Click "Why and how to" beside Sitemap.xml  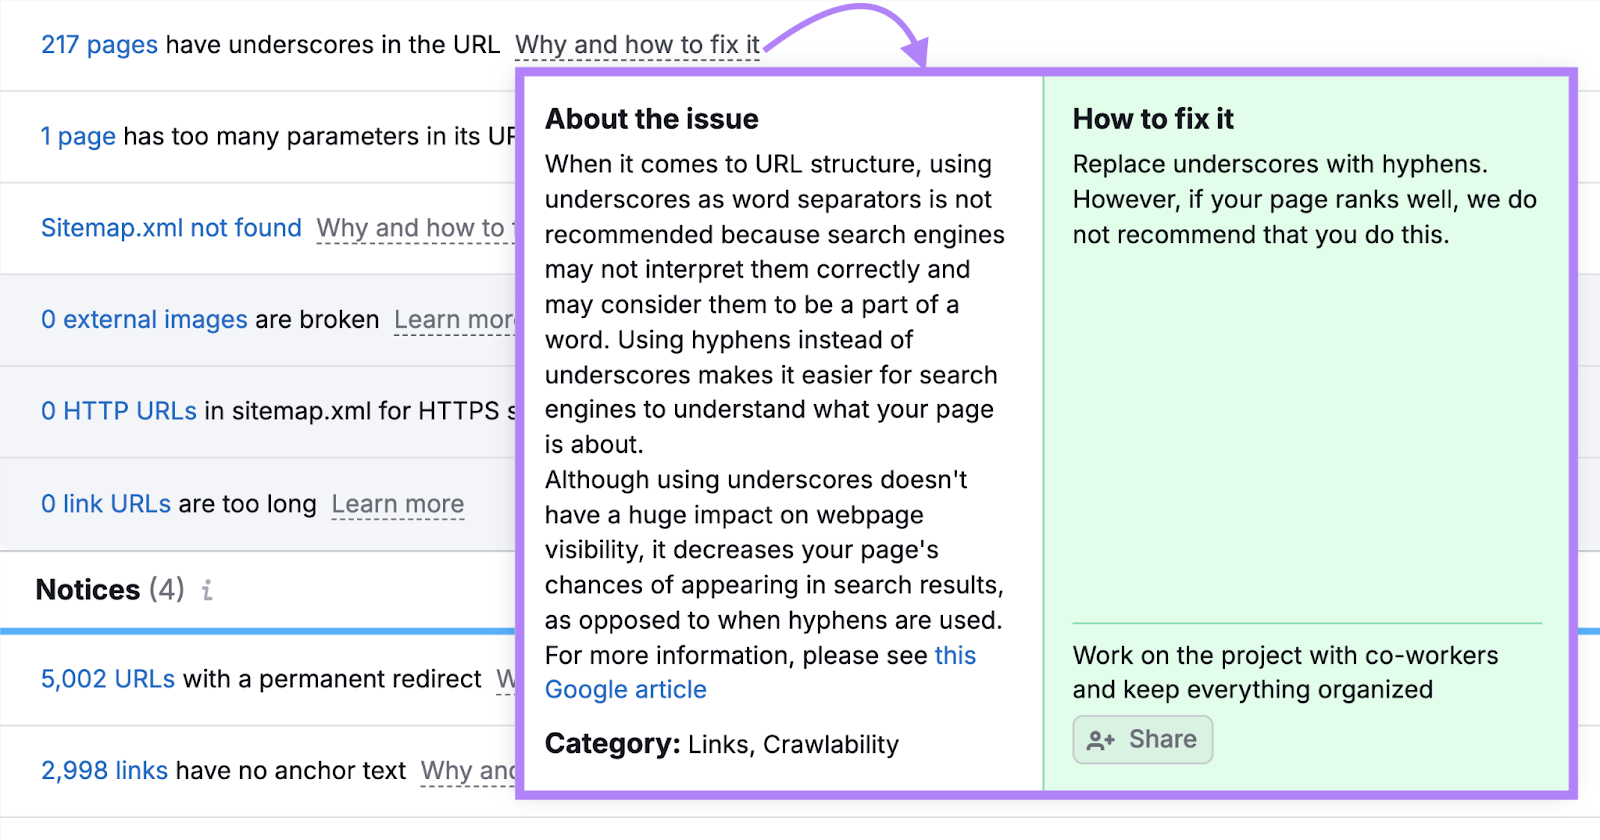point(413,228)
